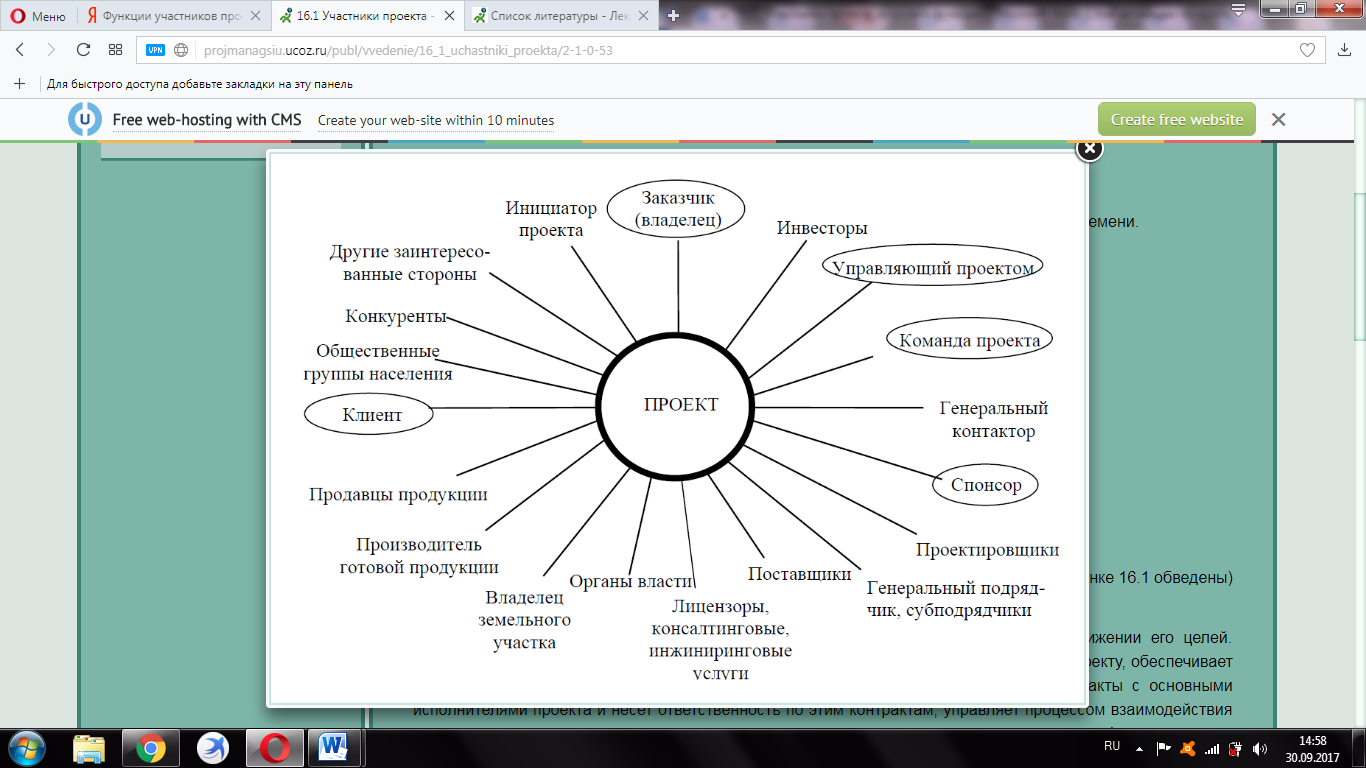Open the Speed Dial grid icon

pos(115,49)
